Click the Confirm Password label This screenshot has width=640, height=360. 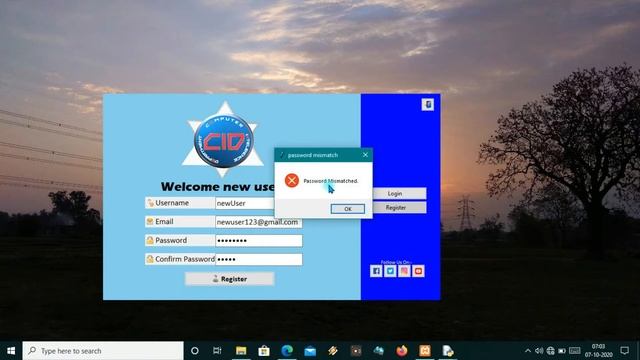click(x=180, y=259)
